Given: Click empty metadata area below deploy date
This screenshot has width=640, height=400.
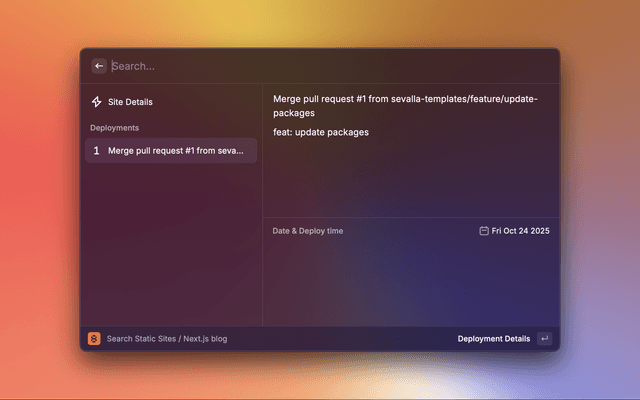Looking at the screenshot, I should click(x=410, y=285).
